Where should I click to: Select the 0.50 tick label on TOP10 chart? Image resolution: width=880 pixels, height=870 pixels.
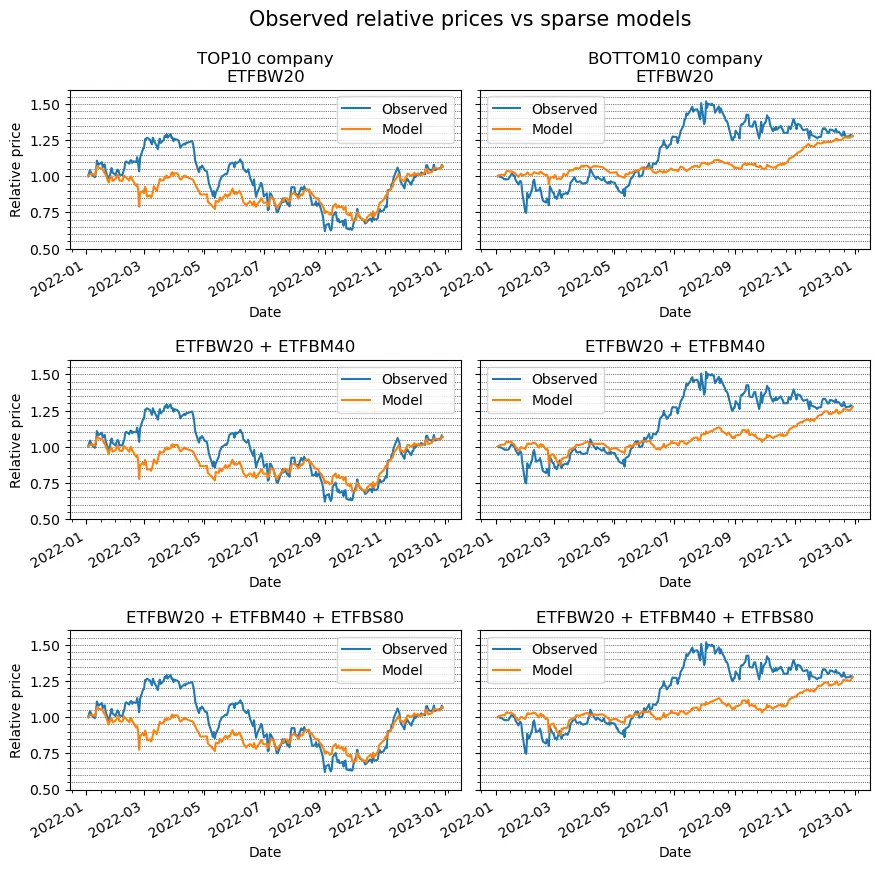coord(46,249)
